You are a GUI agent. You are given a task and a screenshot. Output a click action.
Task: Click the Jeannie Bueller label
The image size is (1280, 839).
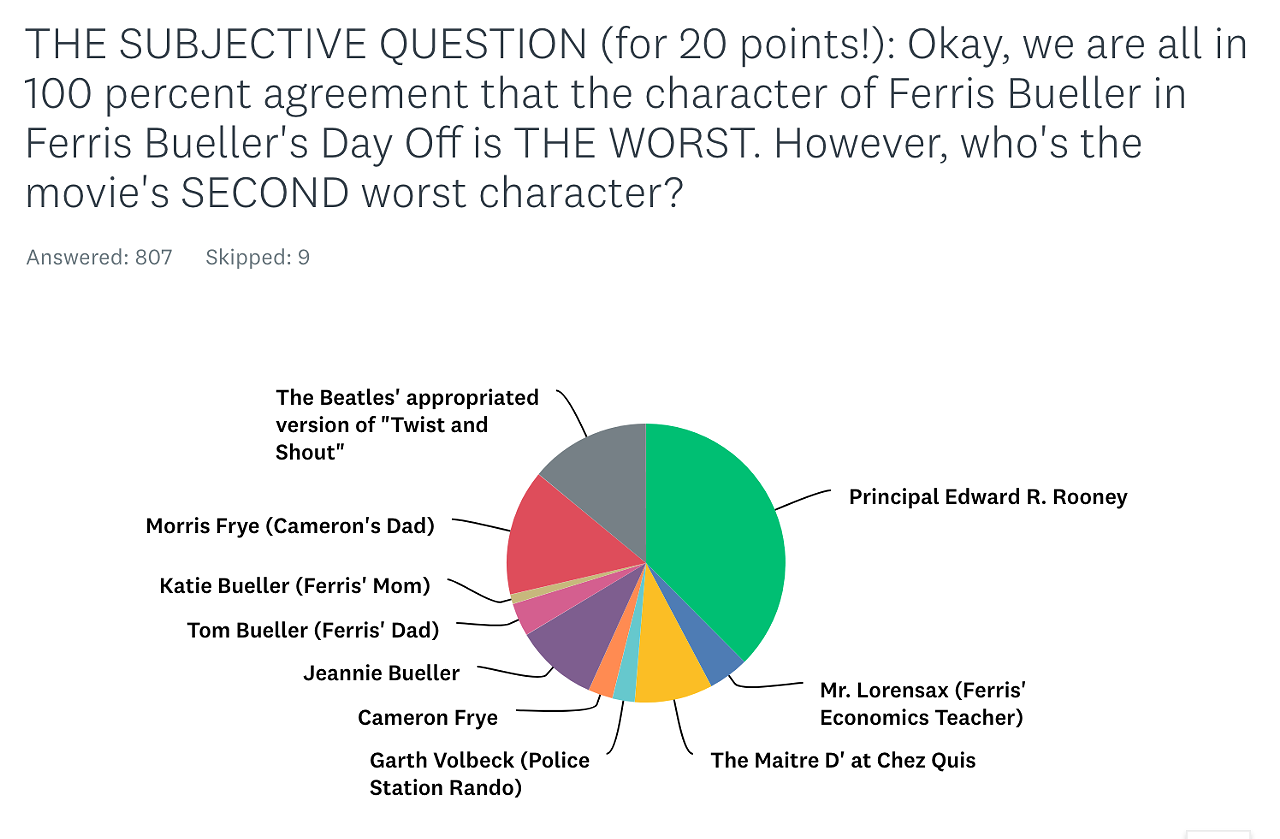coord(382,673)
